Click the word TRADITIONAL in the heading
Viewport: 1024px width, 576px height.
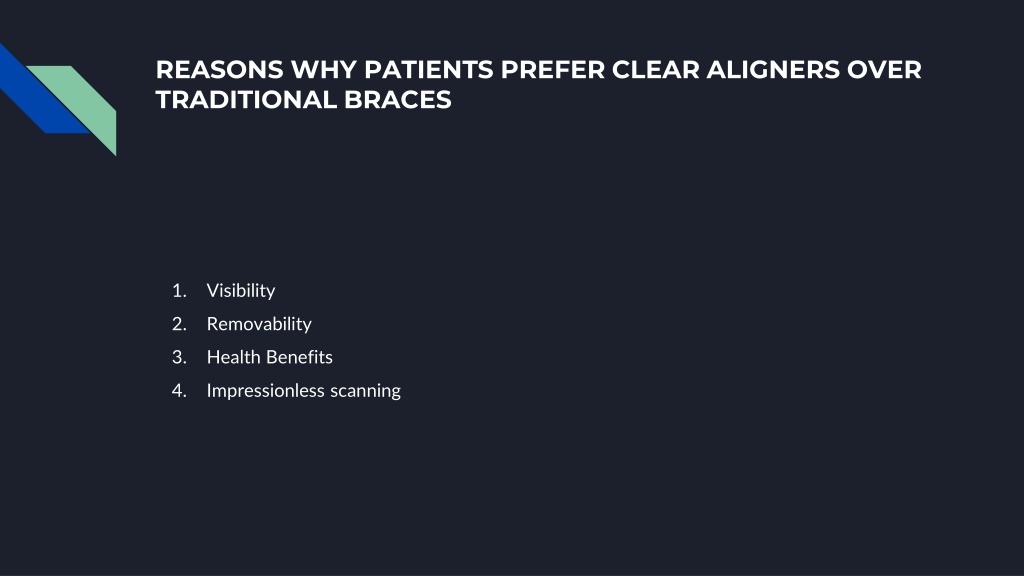[246, 100]
